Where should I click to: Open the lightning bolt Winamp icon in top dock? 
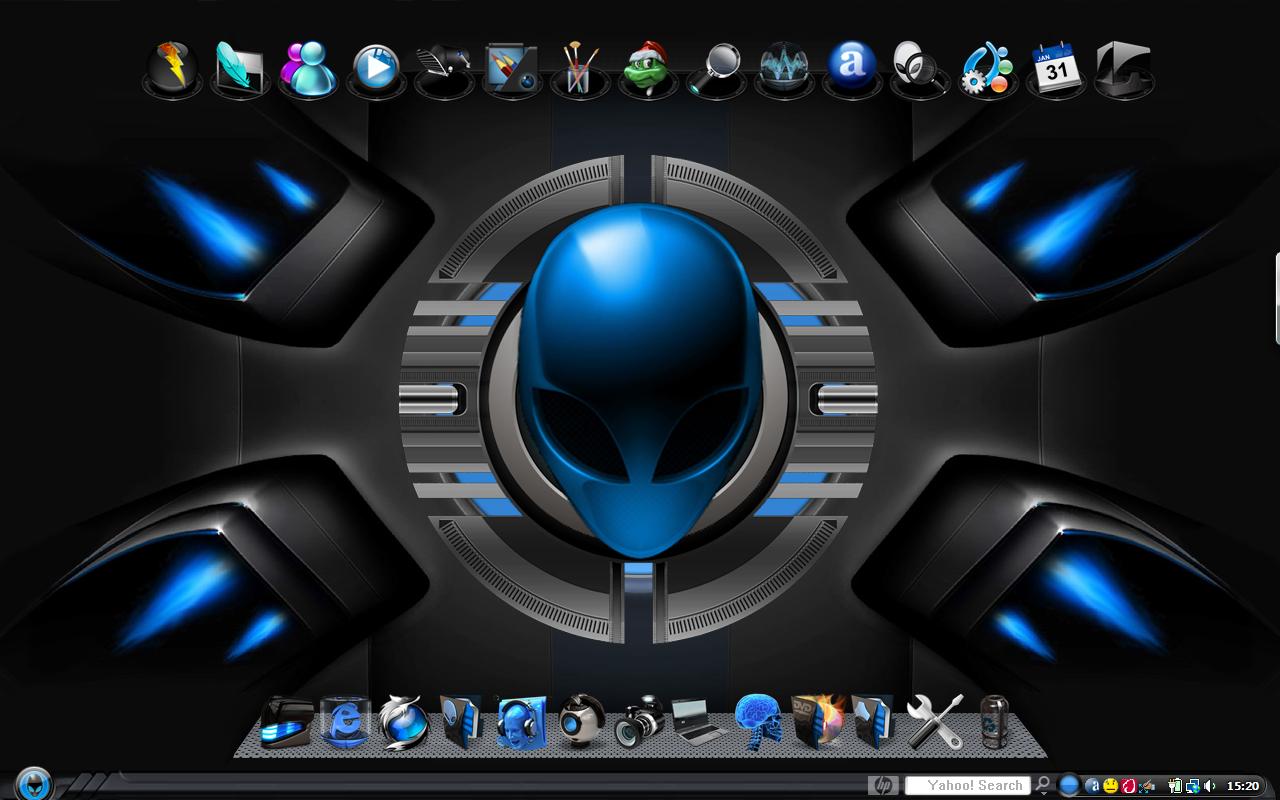pos(174,67)
